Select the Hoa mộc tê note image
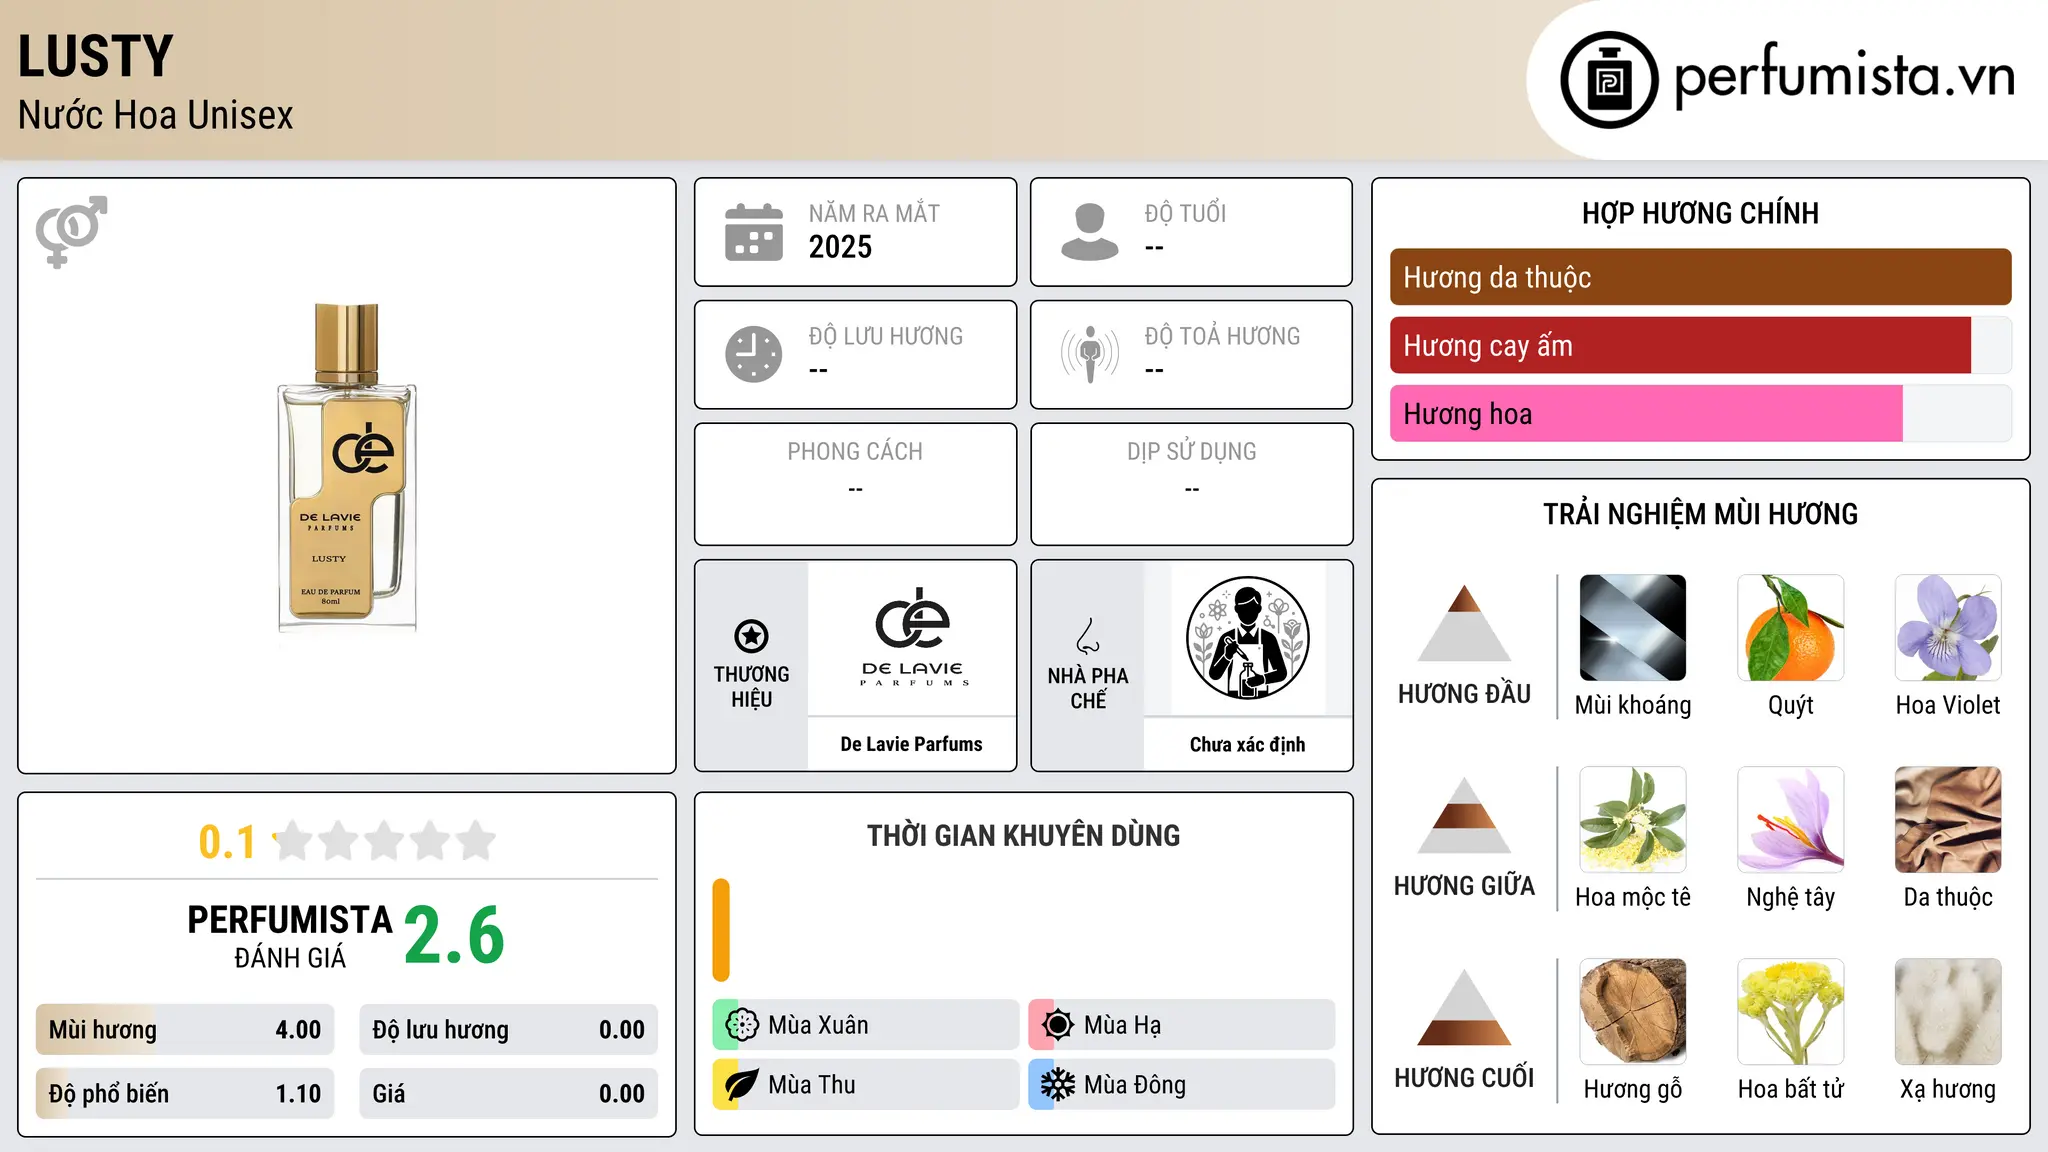 (x=1633, y=820)
